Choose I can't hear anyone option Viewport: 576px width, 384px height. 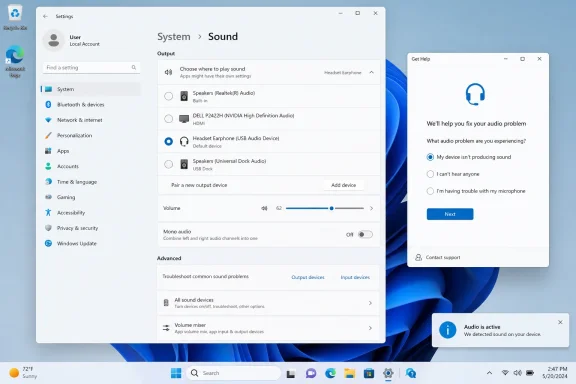pyautogui.click(x=430, y=174)
